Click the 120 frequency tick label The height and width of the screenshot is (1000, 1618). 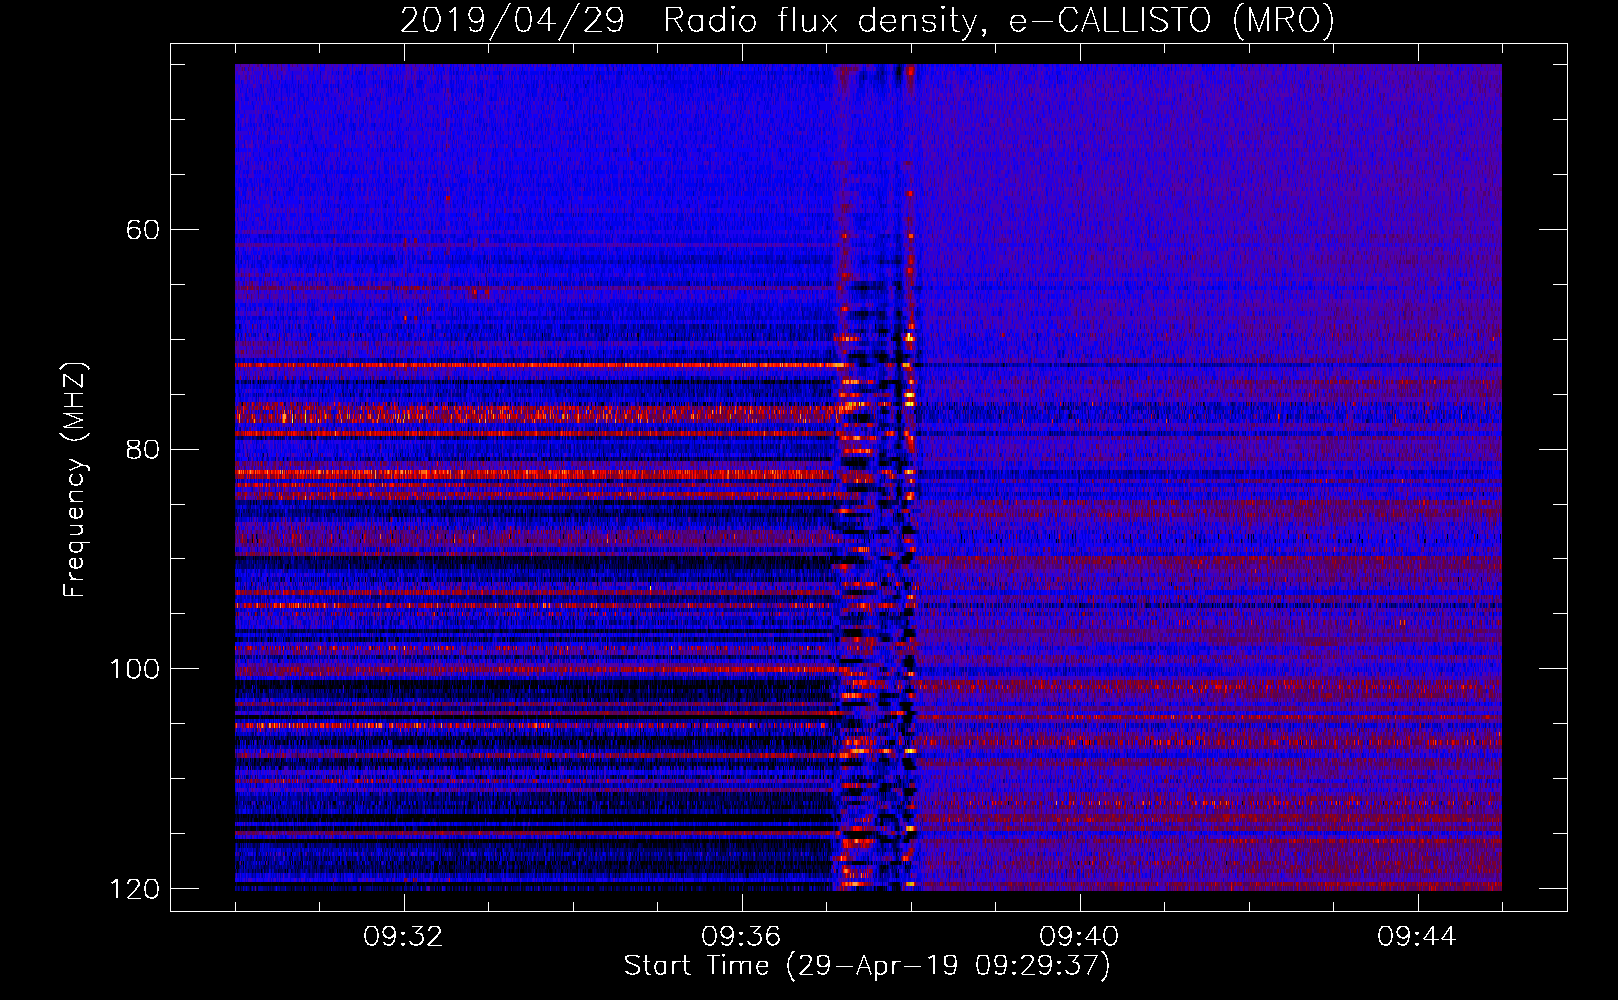point(134,888)
